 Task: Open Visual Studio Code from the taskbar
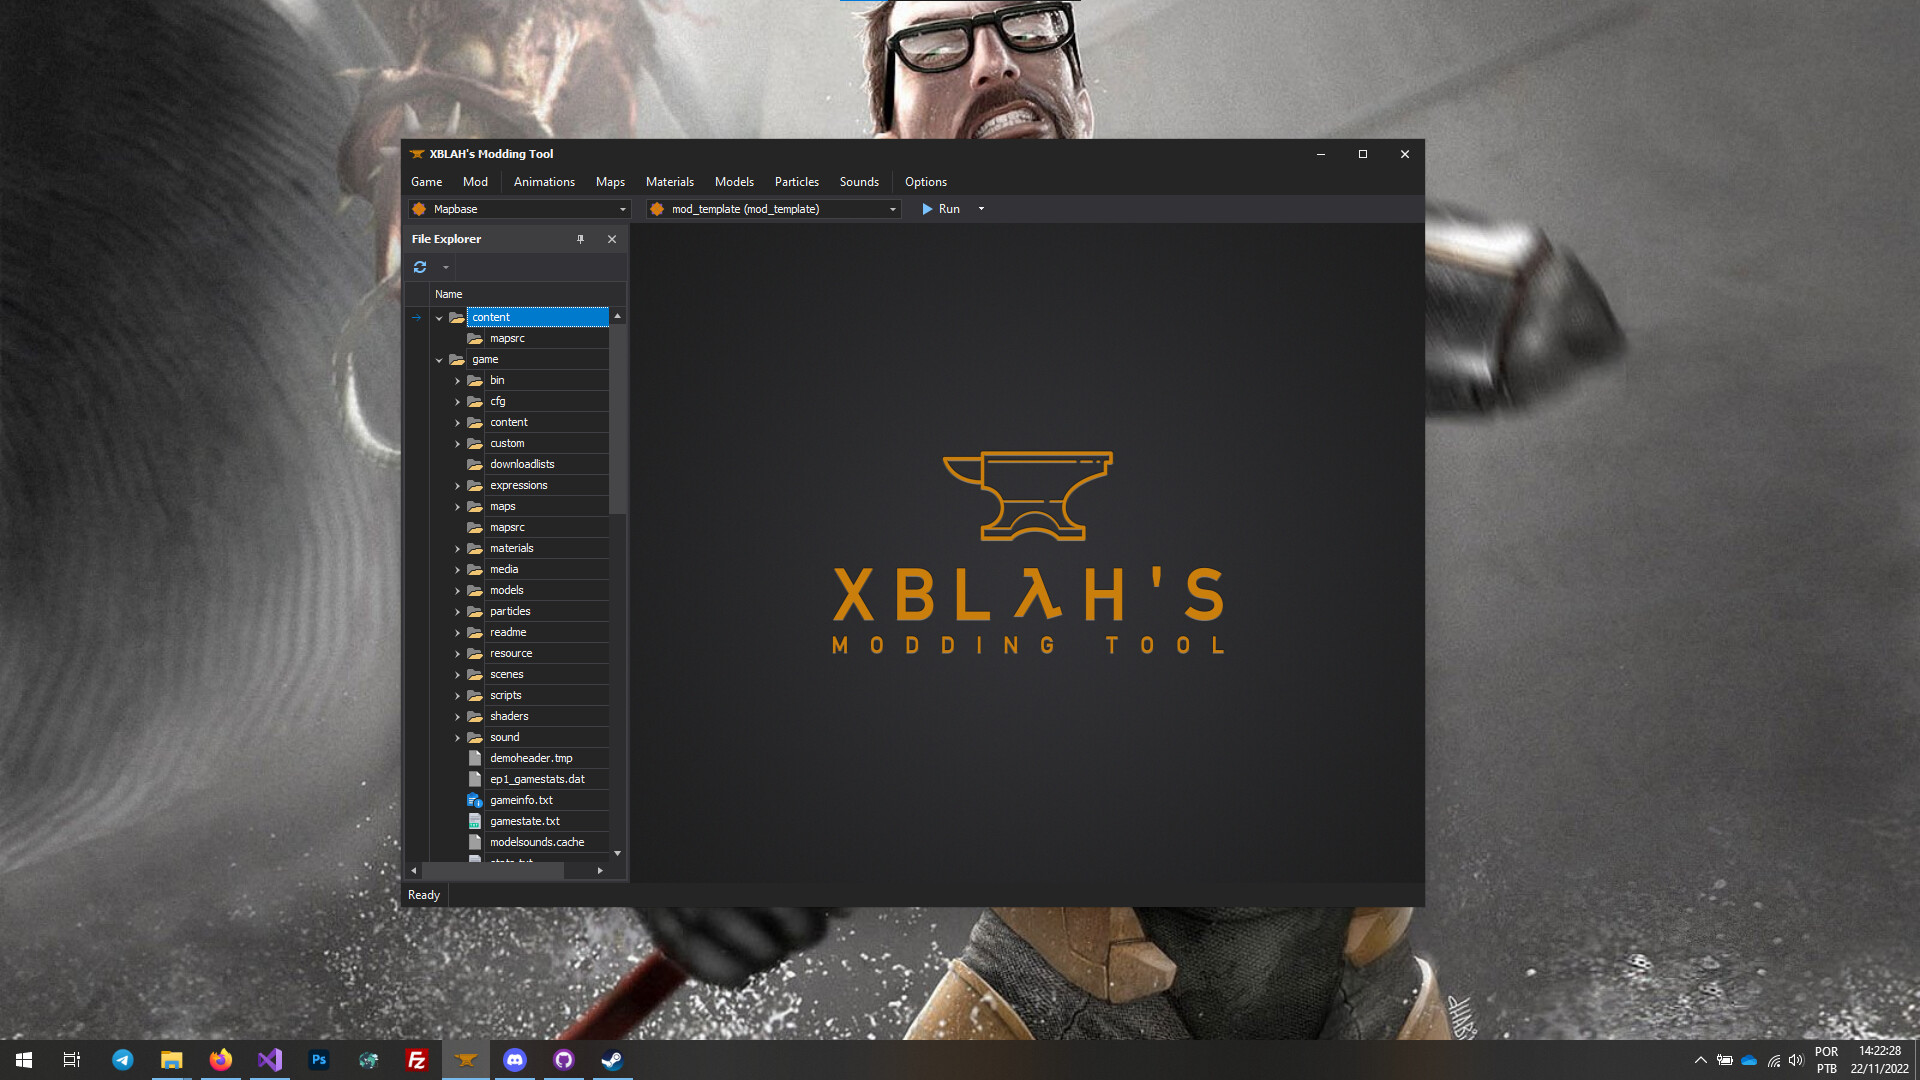click(269, 1060)
